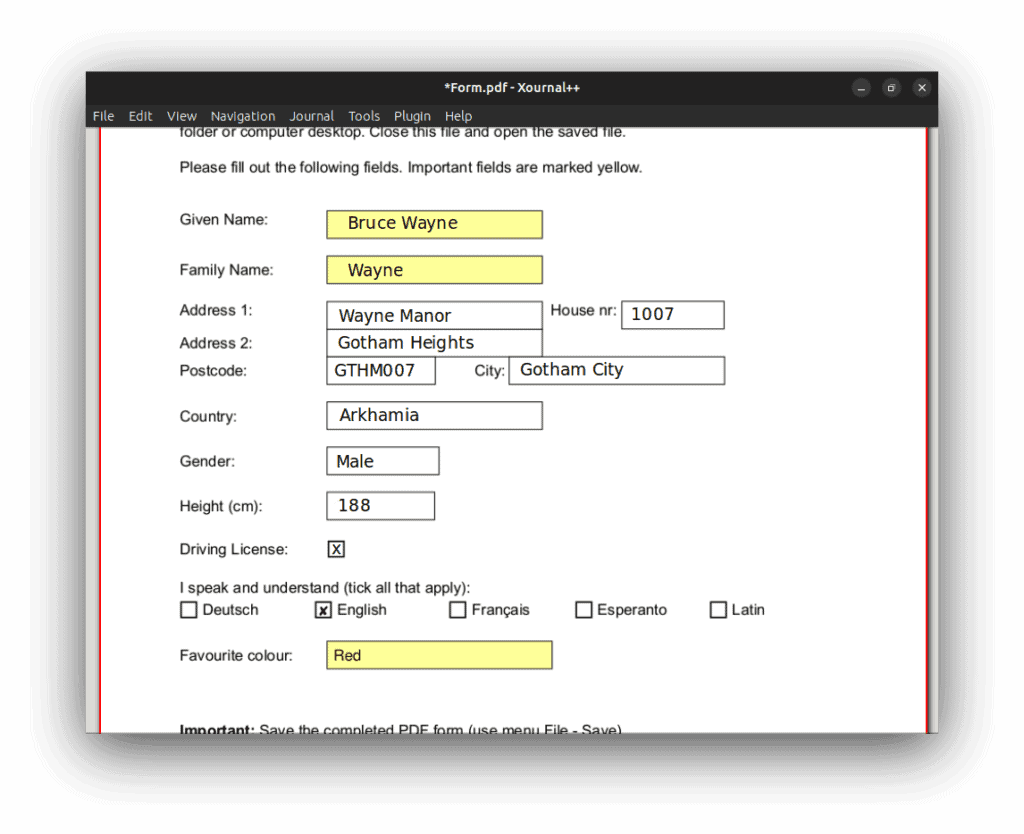The image size is (1024, 834).
Task: Select the Address 1 field with Wayne Manor
Action: tap(434, 315)
